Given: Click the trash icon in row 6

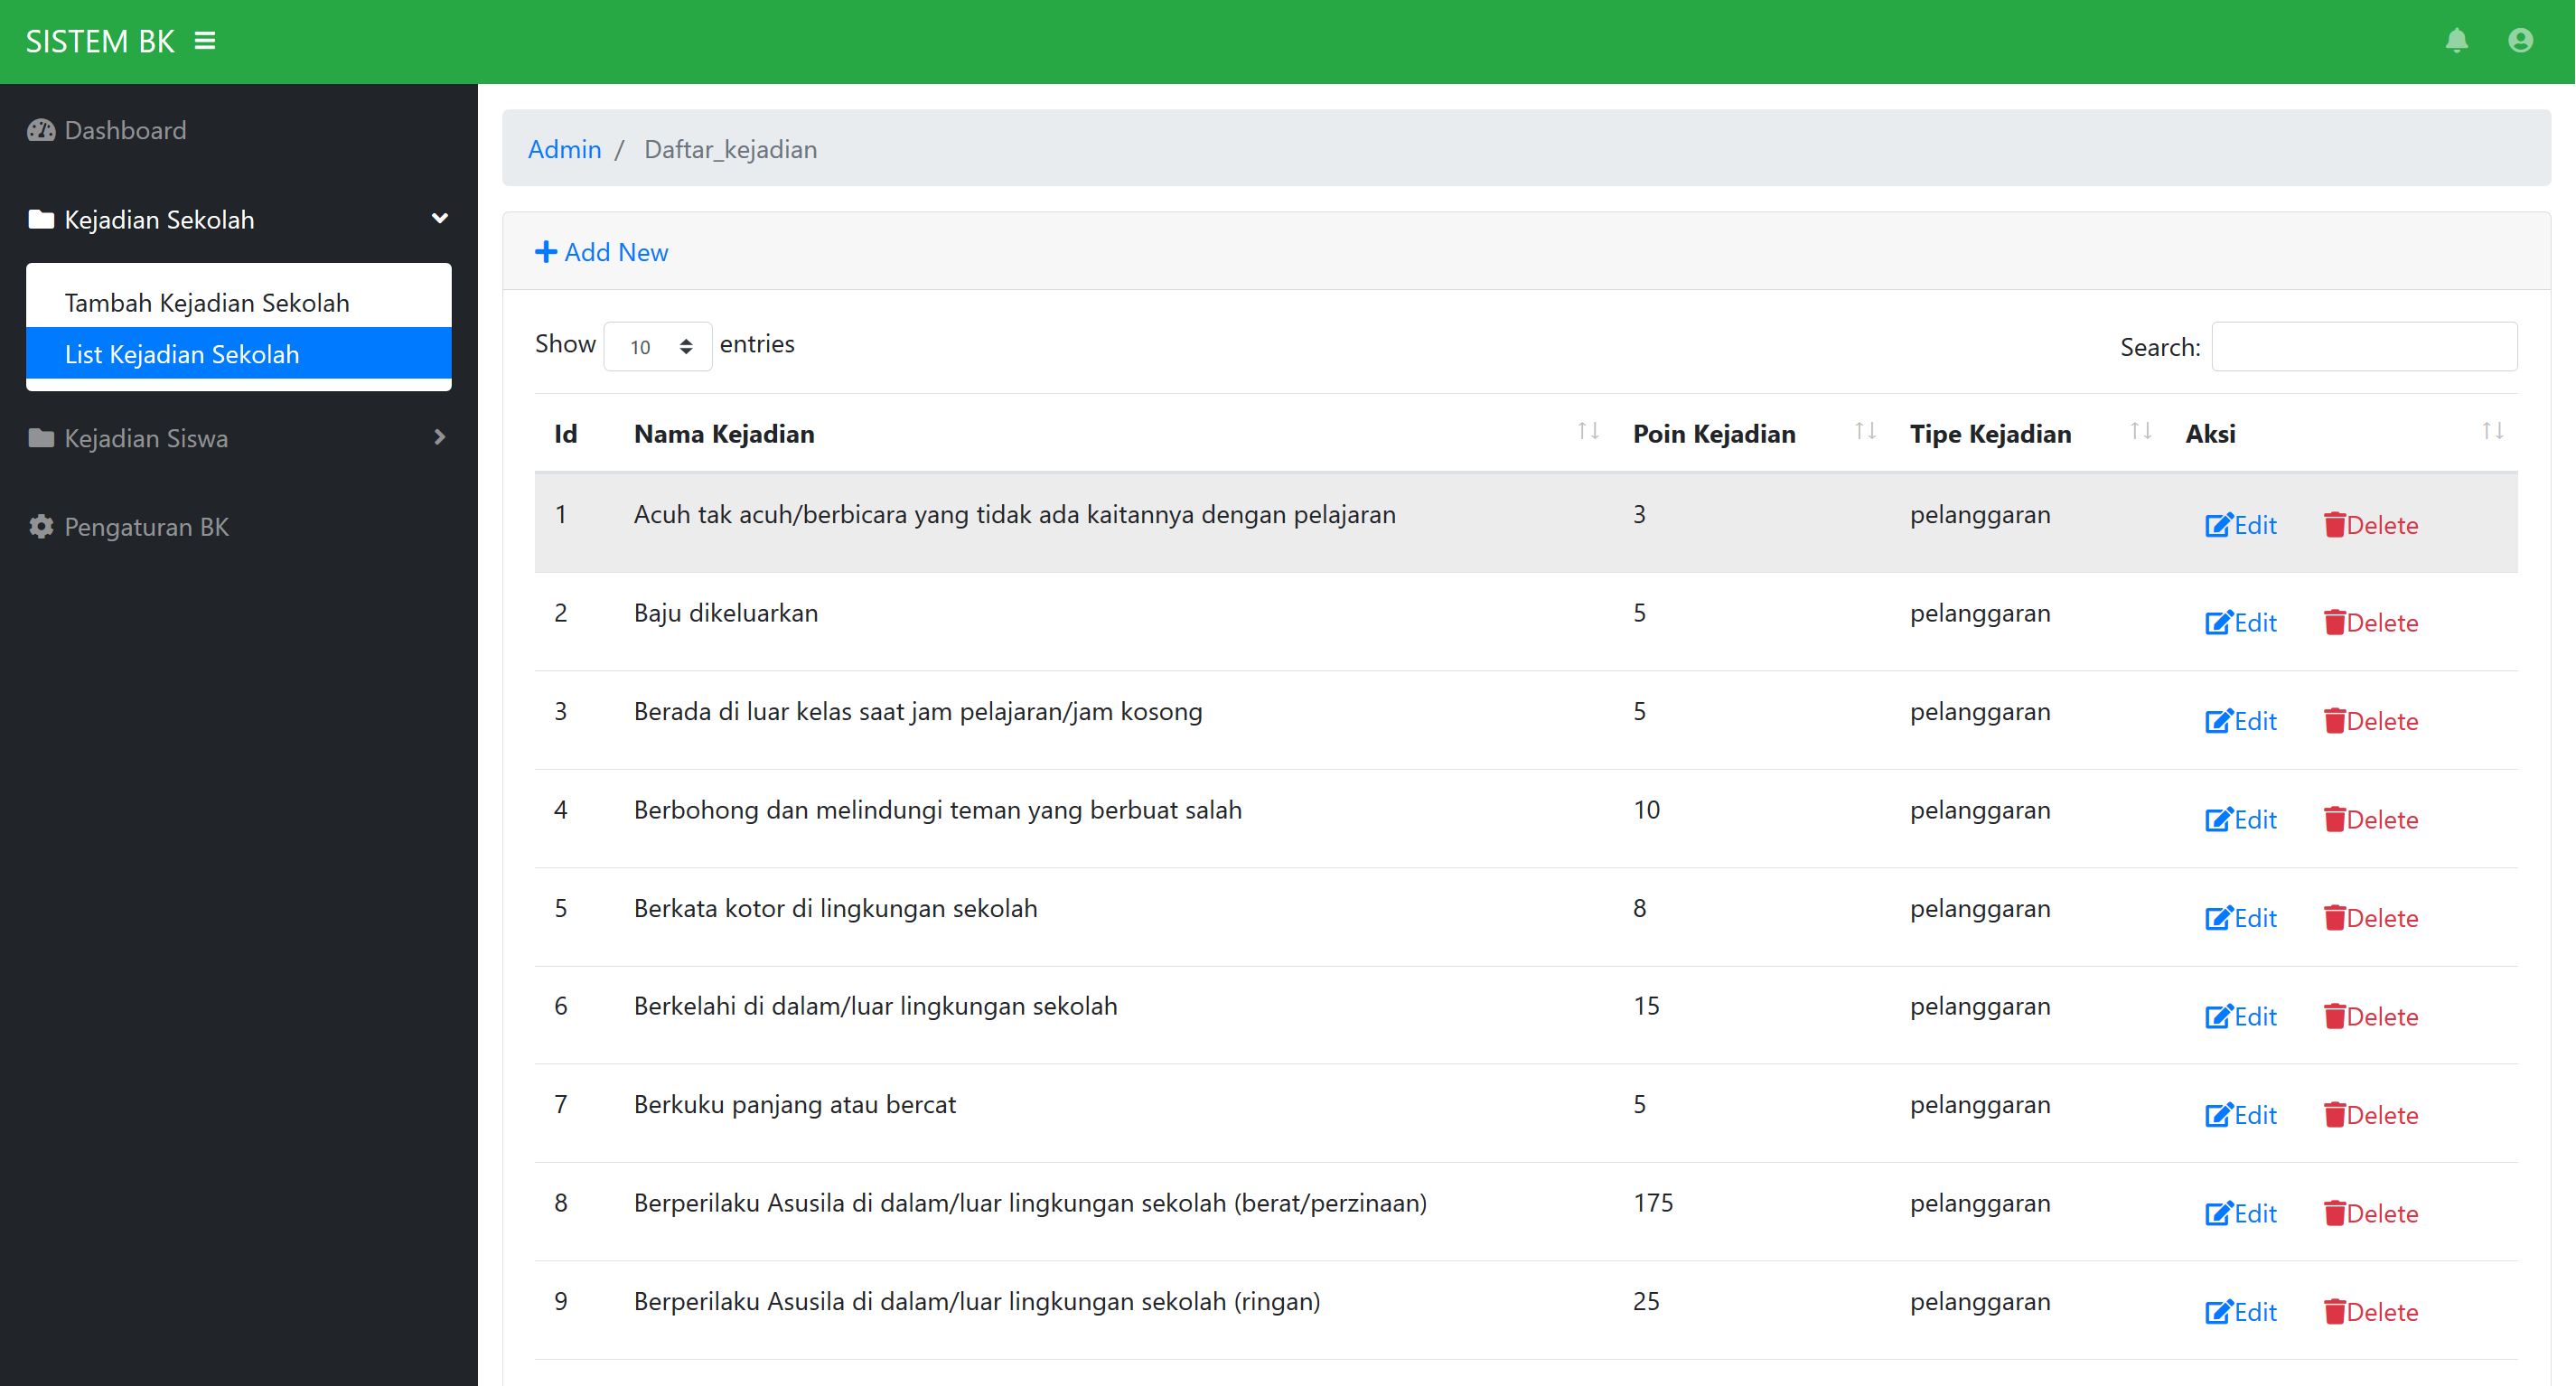Looking at the screenshot, I should coord(2335,1017).
